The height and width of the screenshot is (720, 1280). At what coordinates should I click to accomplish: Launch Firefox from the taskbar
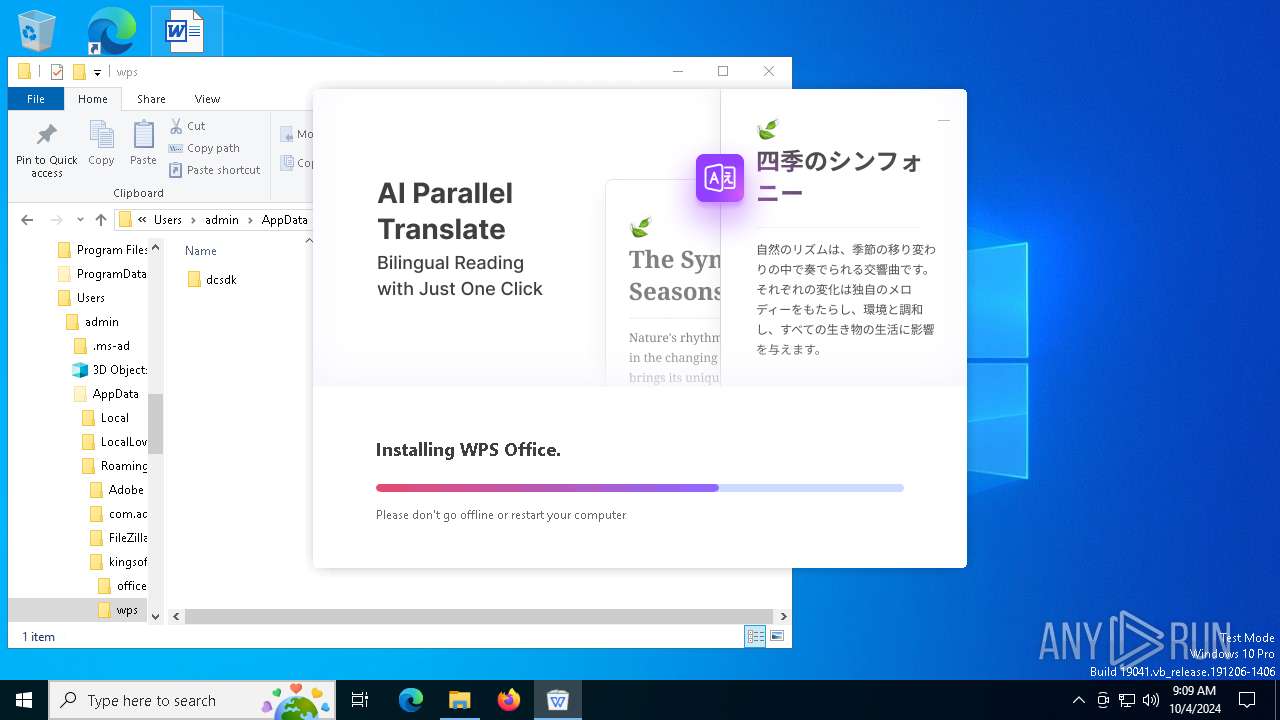coord(509,700)
